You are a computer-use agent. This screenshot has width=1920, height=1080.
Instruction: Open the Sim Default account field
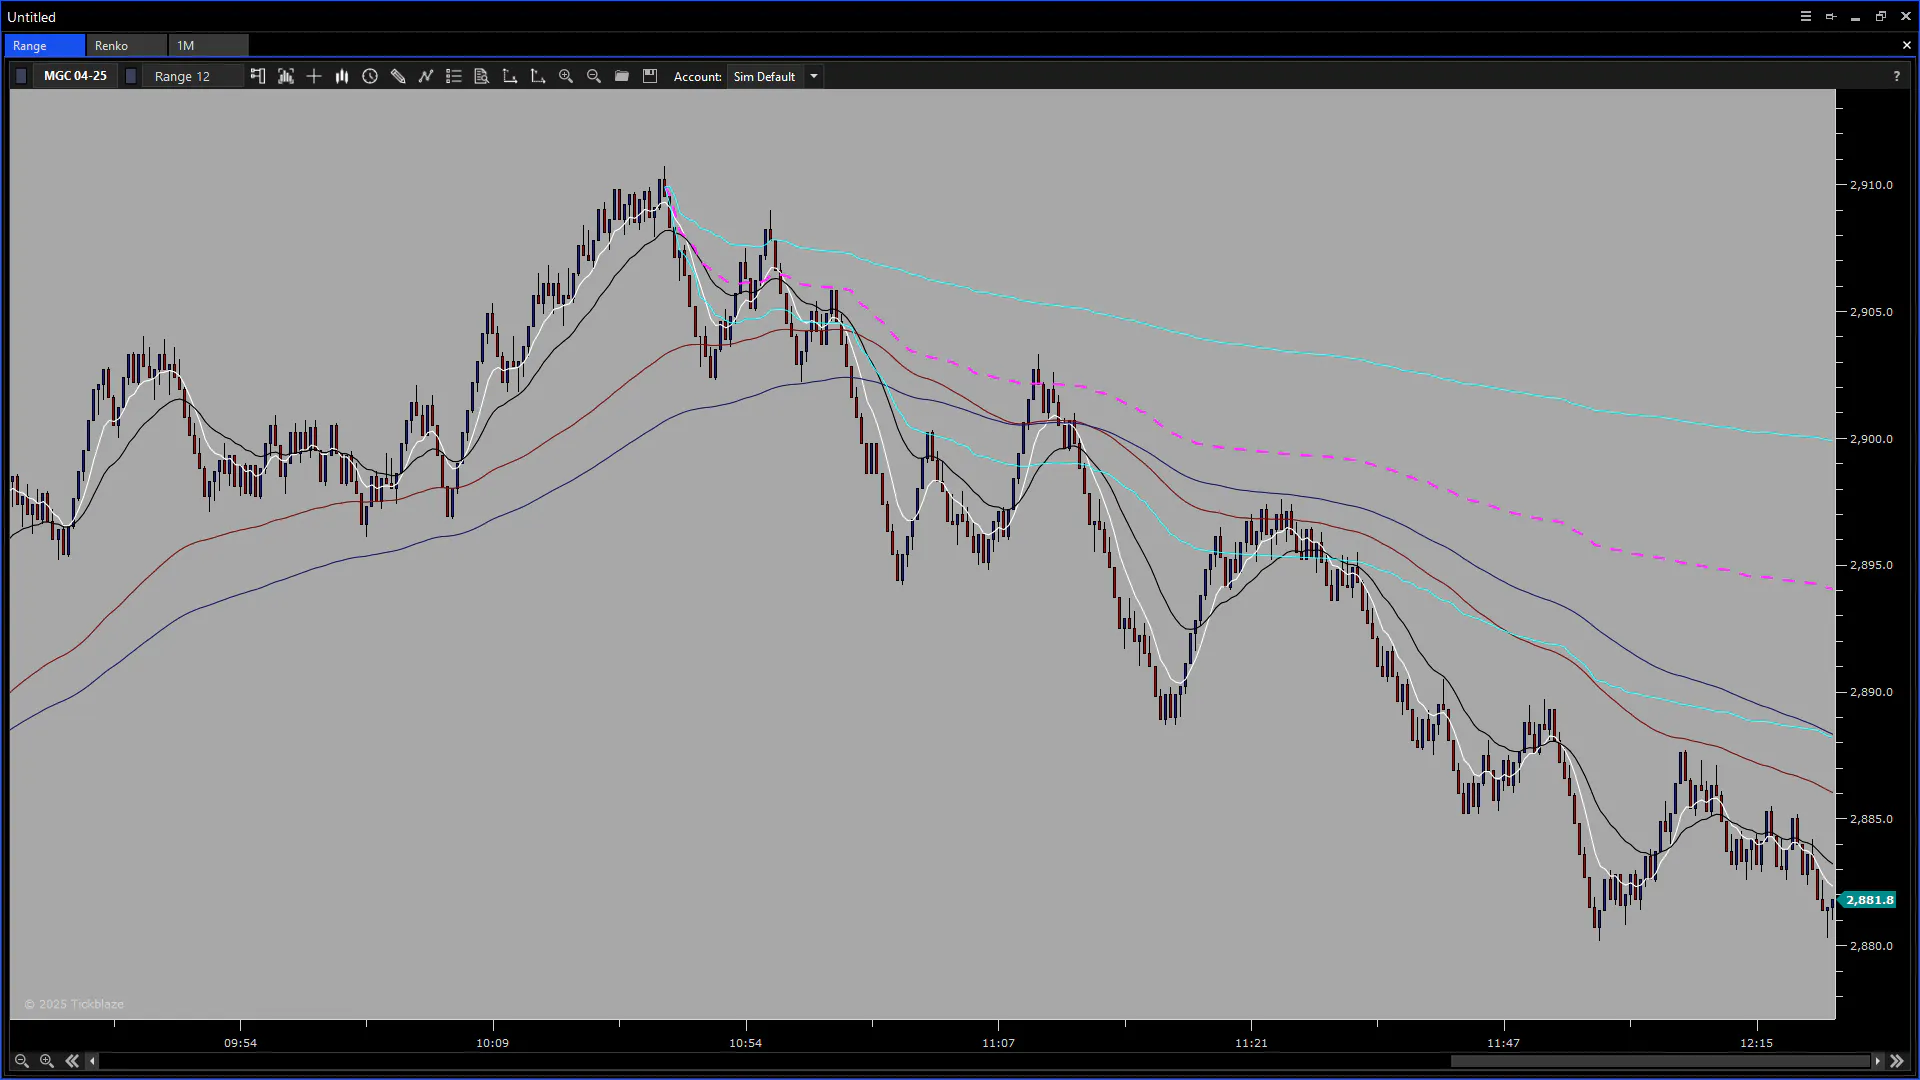766,76
